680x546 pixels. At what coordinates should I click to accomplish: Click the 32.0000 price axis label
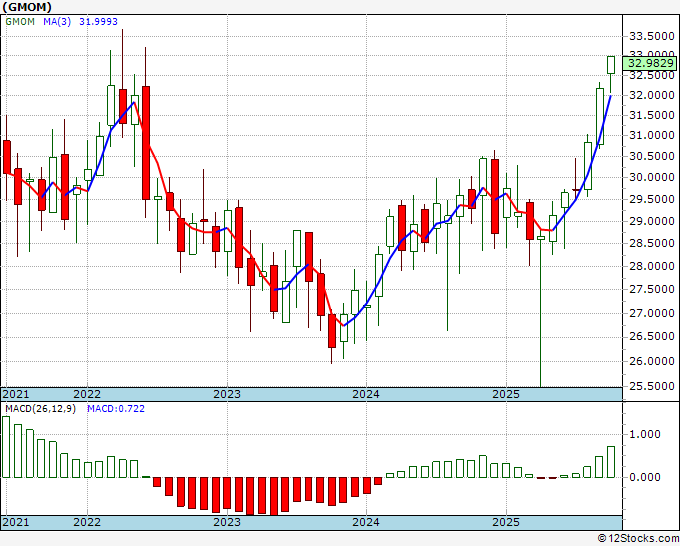[x=652, y=95]
